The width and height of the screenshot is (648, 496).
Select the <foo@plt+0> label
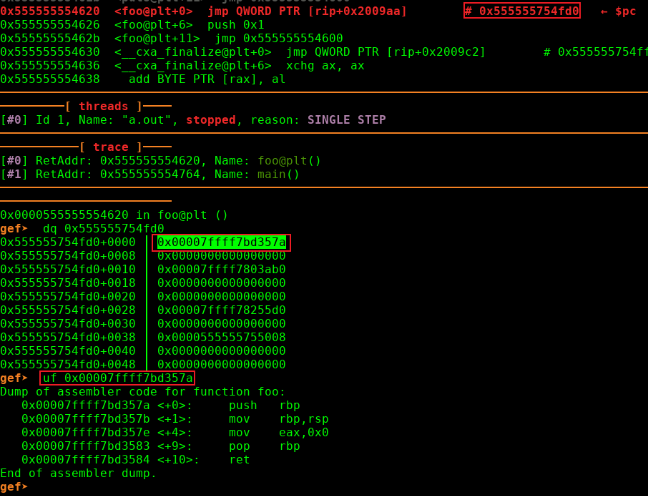coord(154,11)
